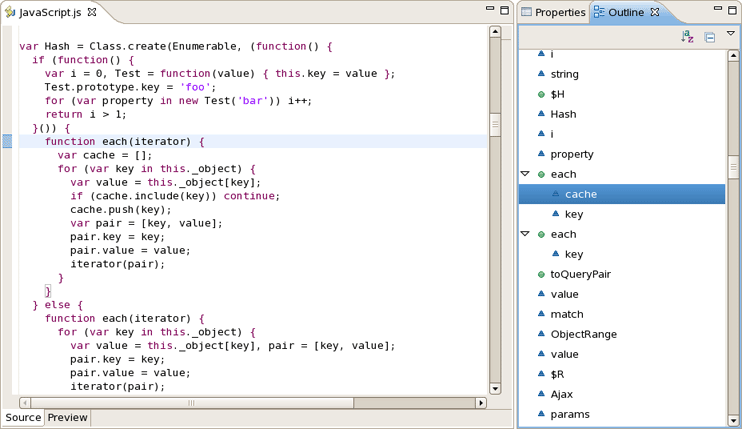Select the string variable in Outline
Image resolution: width=742 pixels, height=429 pixels.
tap(564, 74)
